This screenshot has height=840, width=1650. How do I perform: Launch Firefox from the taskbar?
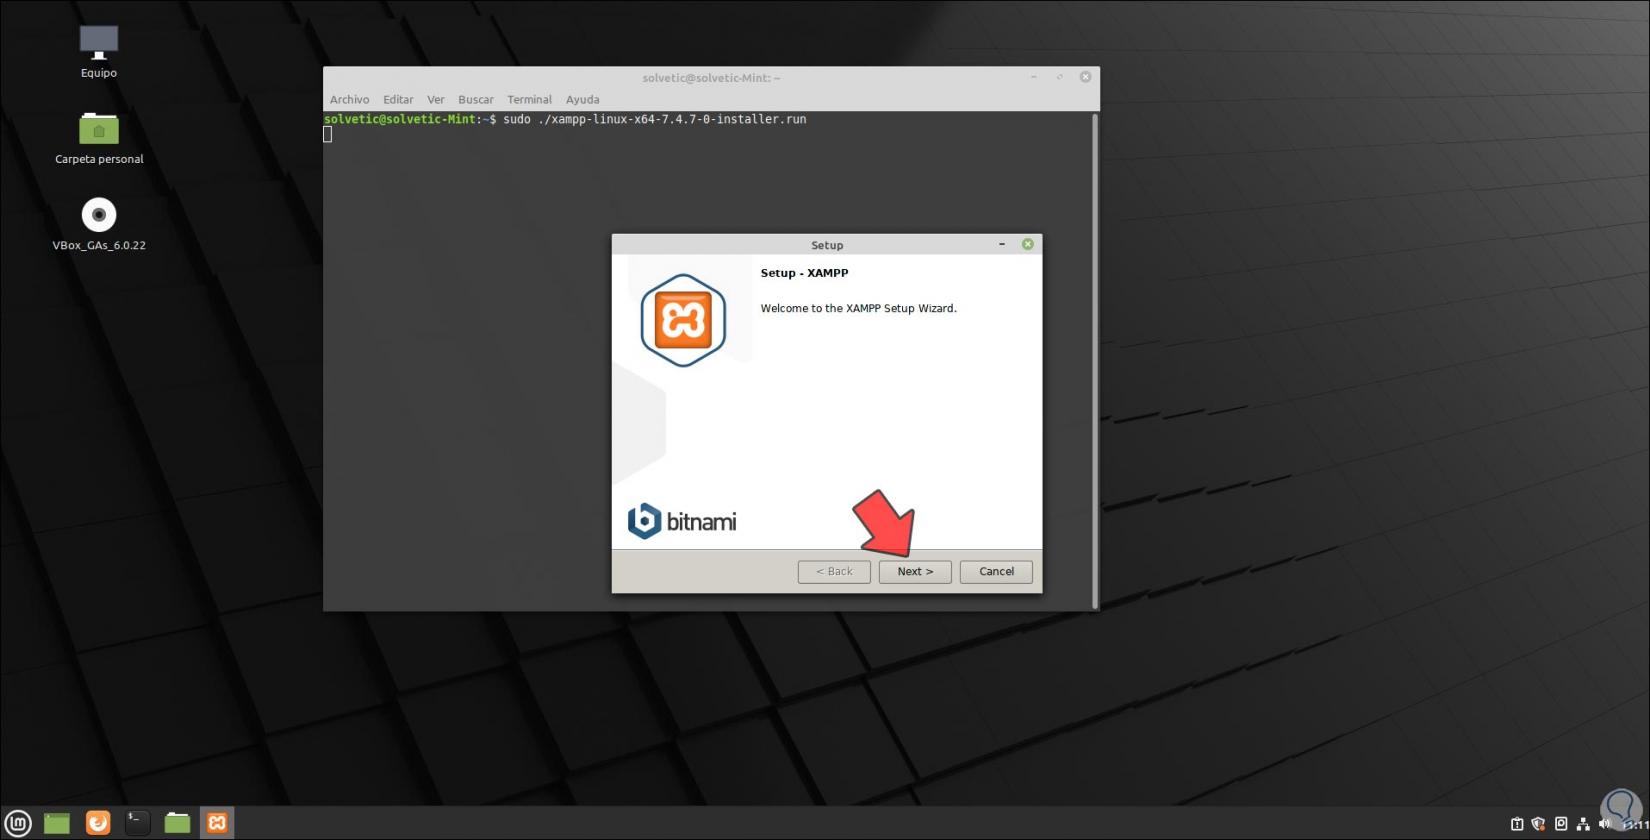98,823
